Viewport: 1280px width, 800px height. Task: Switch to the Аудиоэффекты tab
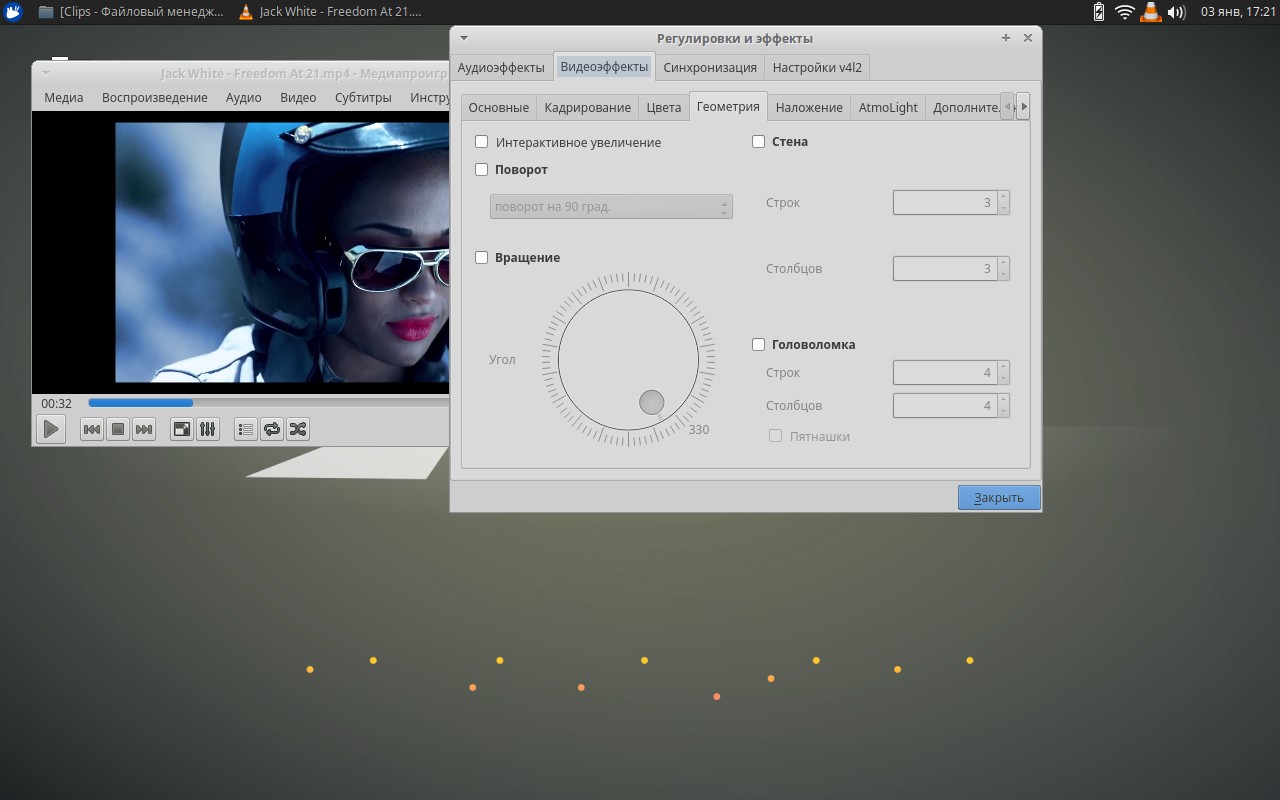tap(501, 67)
